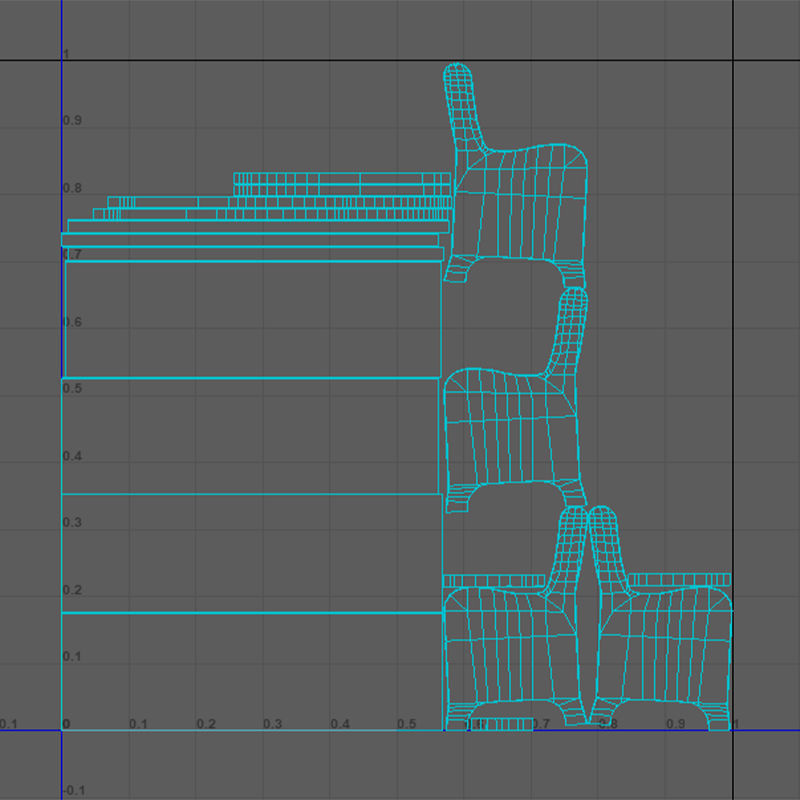This screenshot has width=800, height=800.
Task: Click the '0.8' label on vertical axis
Action: [x=72, y=188]
